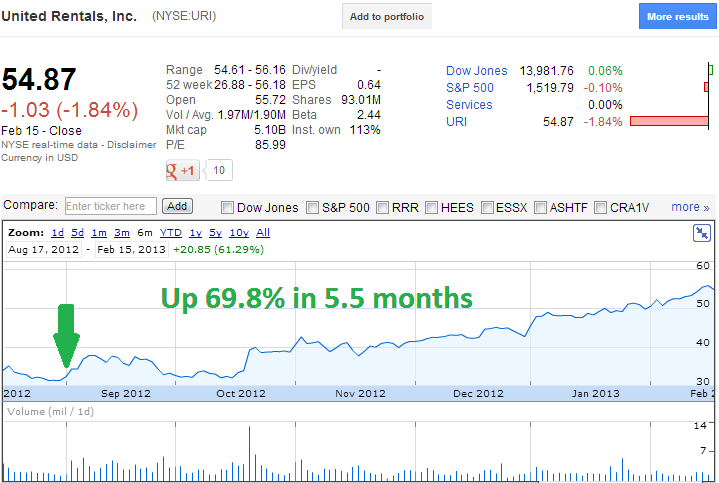Focus the Enter ticker here field
The image size is (719, 483).
click(111, 206)
